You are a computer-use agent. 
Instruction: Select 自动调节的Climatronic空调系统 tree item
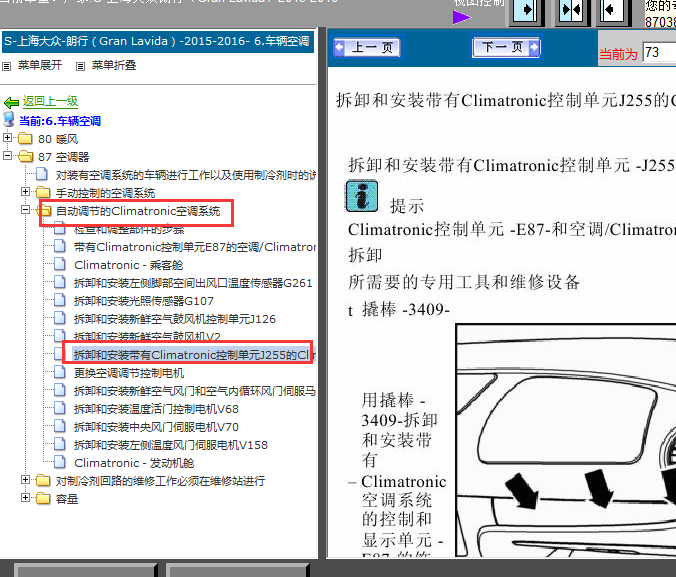[138, 211]
